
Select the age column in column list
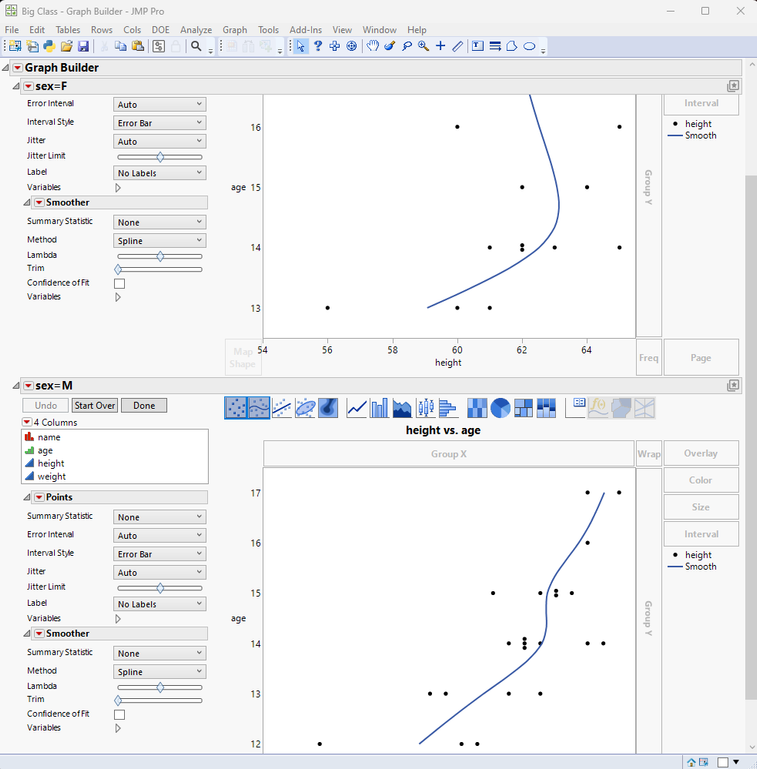click(45, 450)
